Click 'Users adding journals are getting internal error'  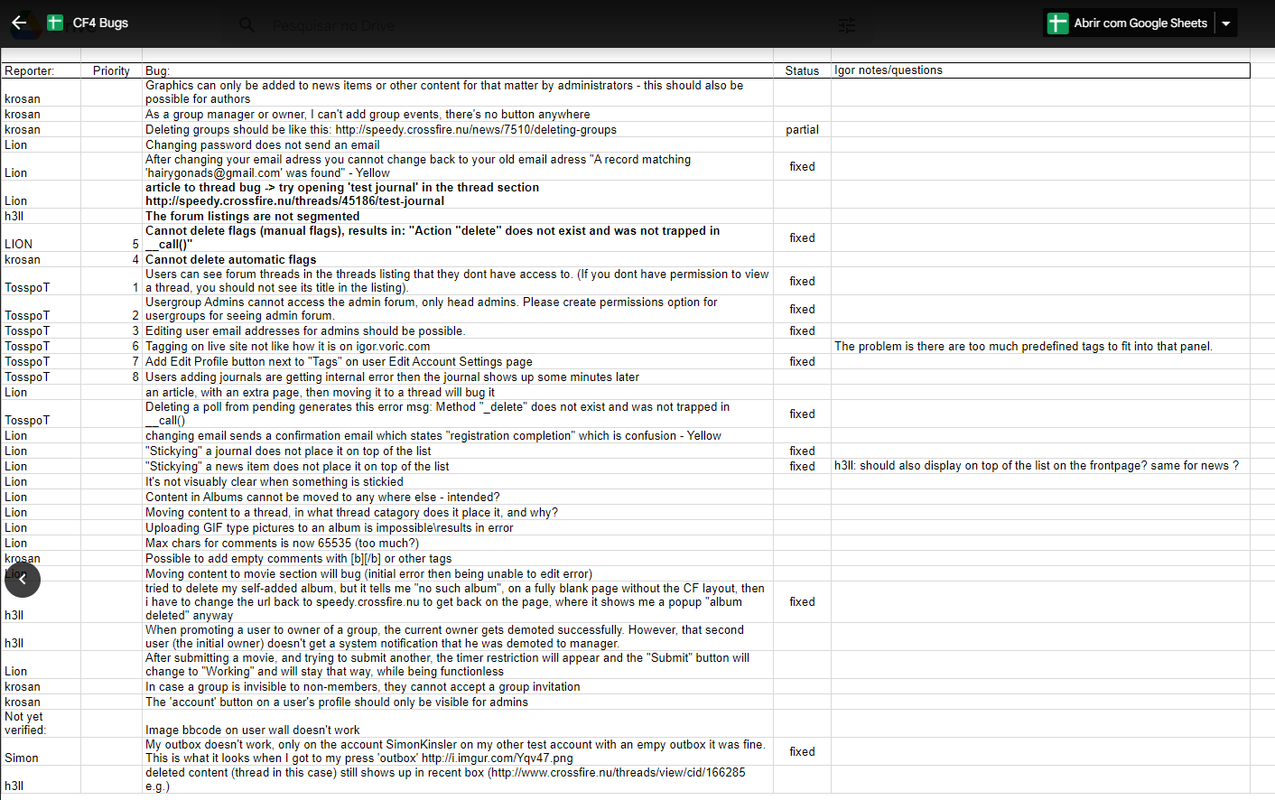pyautogui.click(x=458, y=377)
